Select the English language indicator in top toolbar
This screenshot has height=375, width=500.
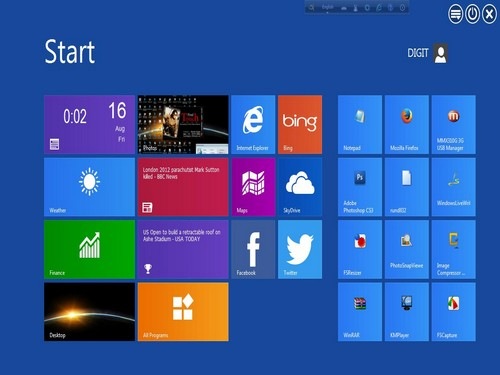pos(327,7)
